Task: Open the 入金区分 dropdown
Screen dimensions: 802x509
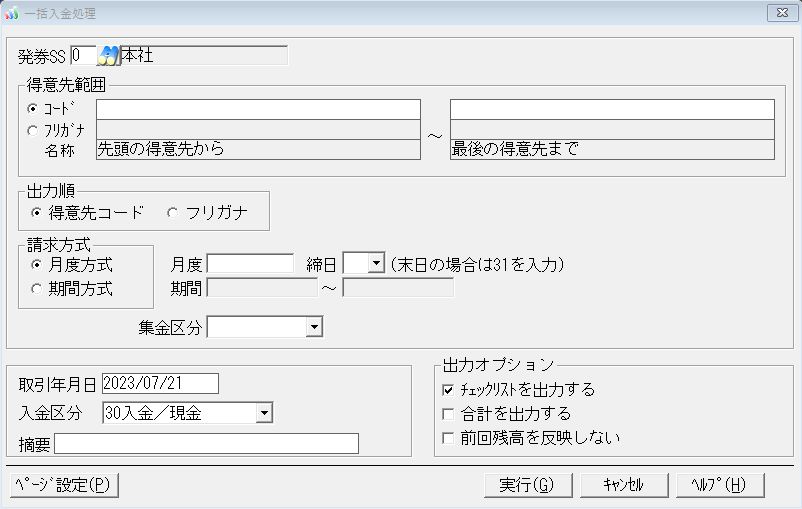Action: (264, 412)
